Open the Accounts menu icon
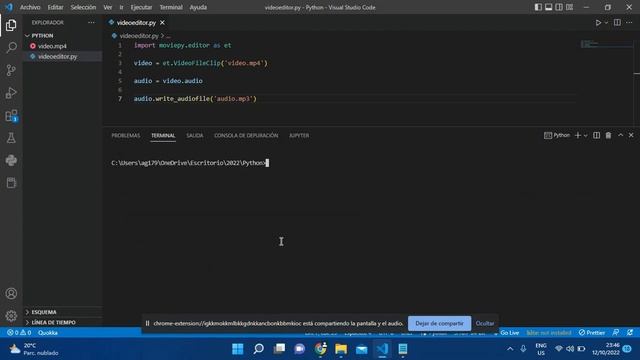This screenshot has width=640, height=360. pos(11,293)
